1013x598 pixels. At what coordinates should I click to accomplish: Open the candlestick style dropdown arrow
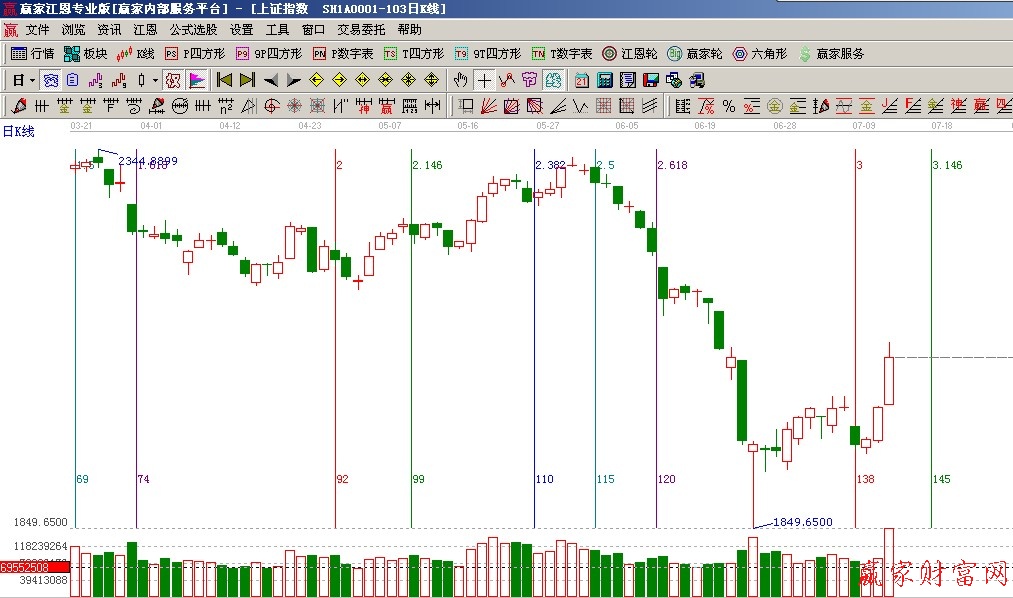point(155,80)
